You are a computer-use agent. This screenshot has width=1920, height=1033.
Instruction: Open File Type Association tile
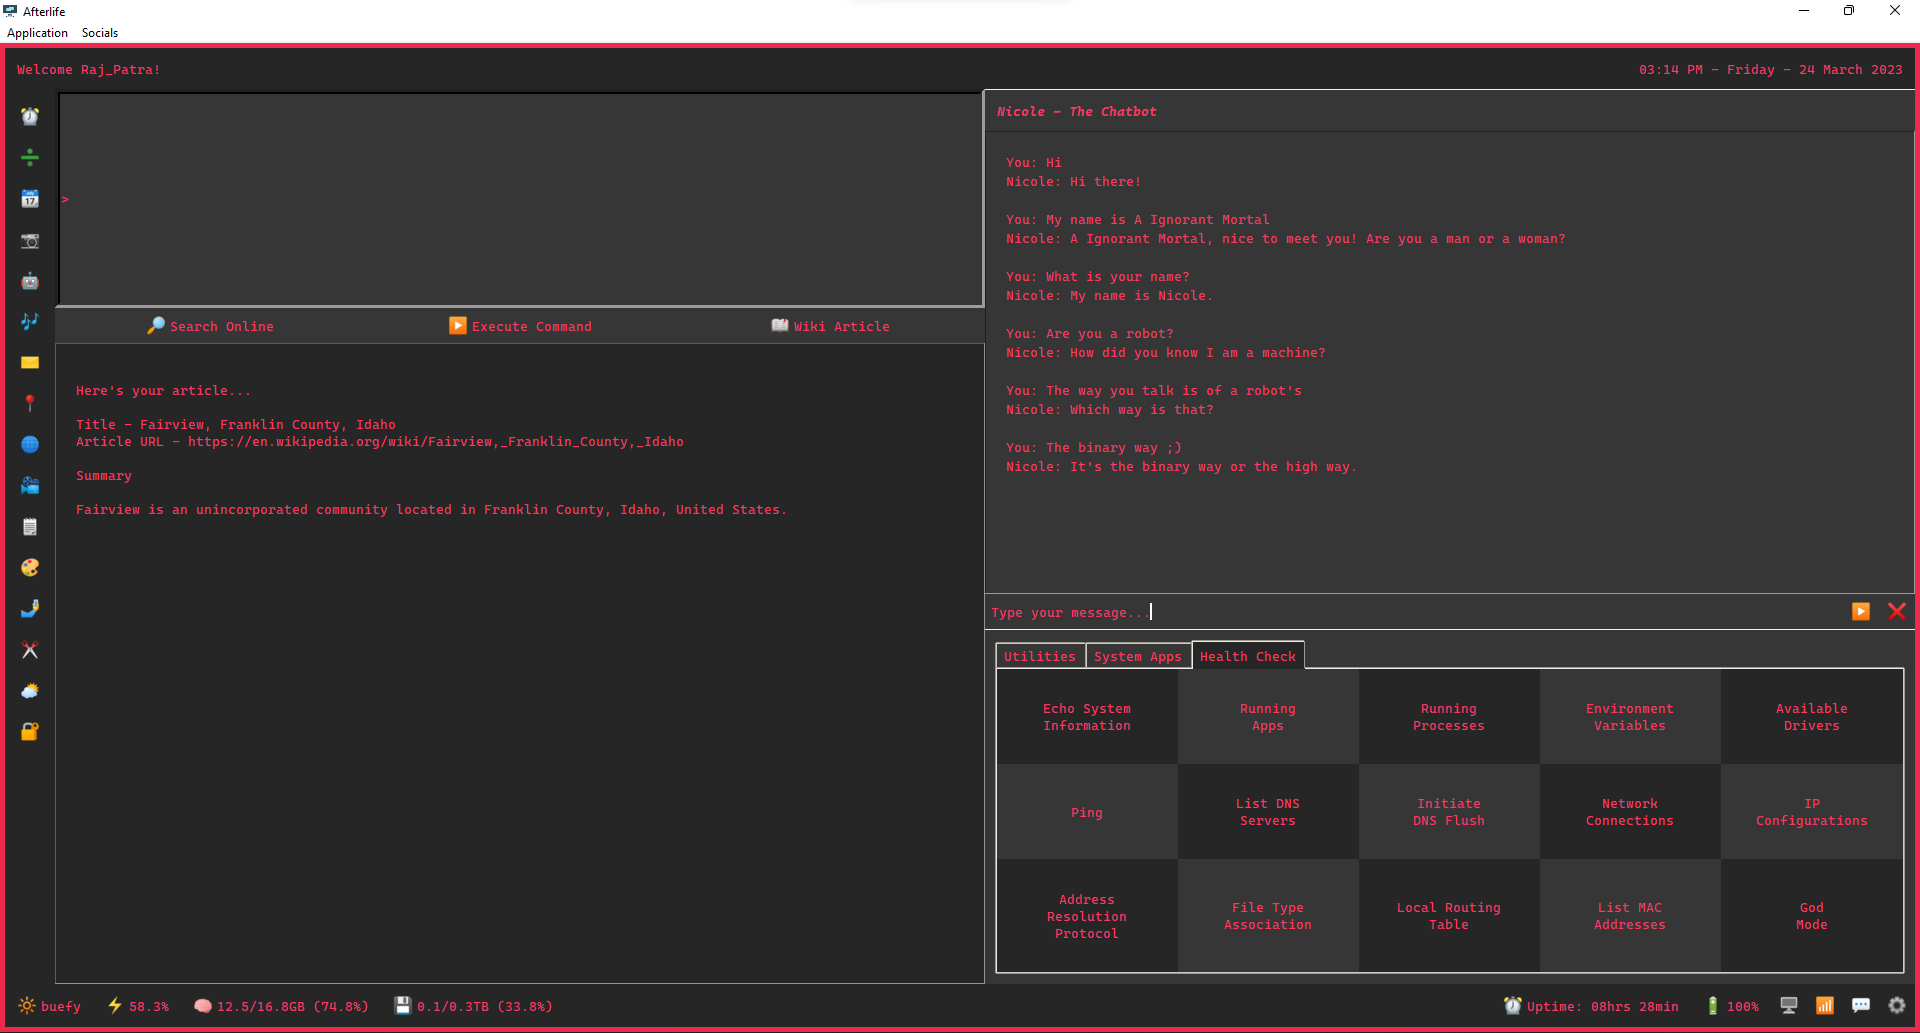(1268, 916)
